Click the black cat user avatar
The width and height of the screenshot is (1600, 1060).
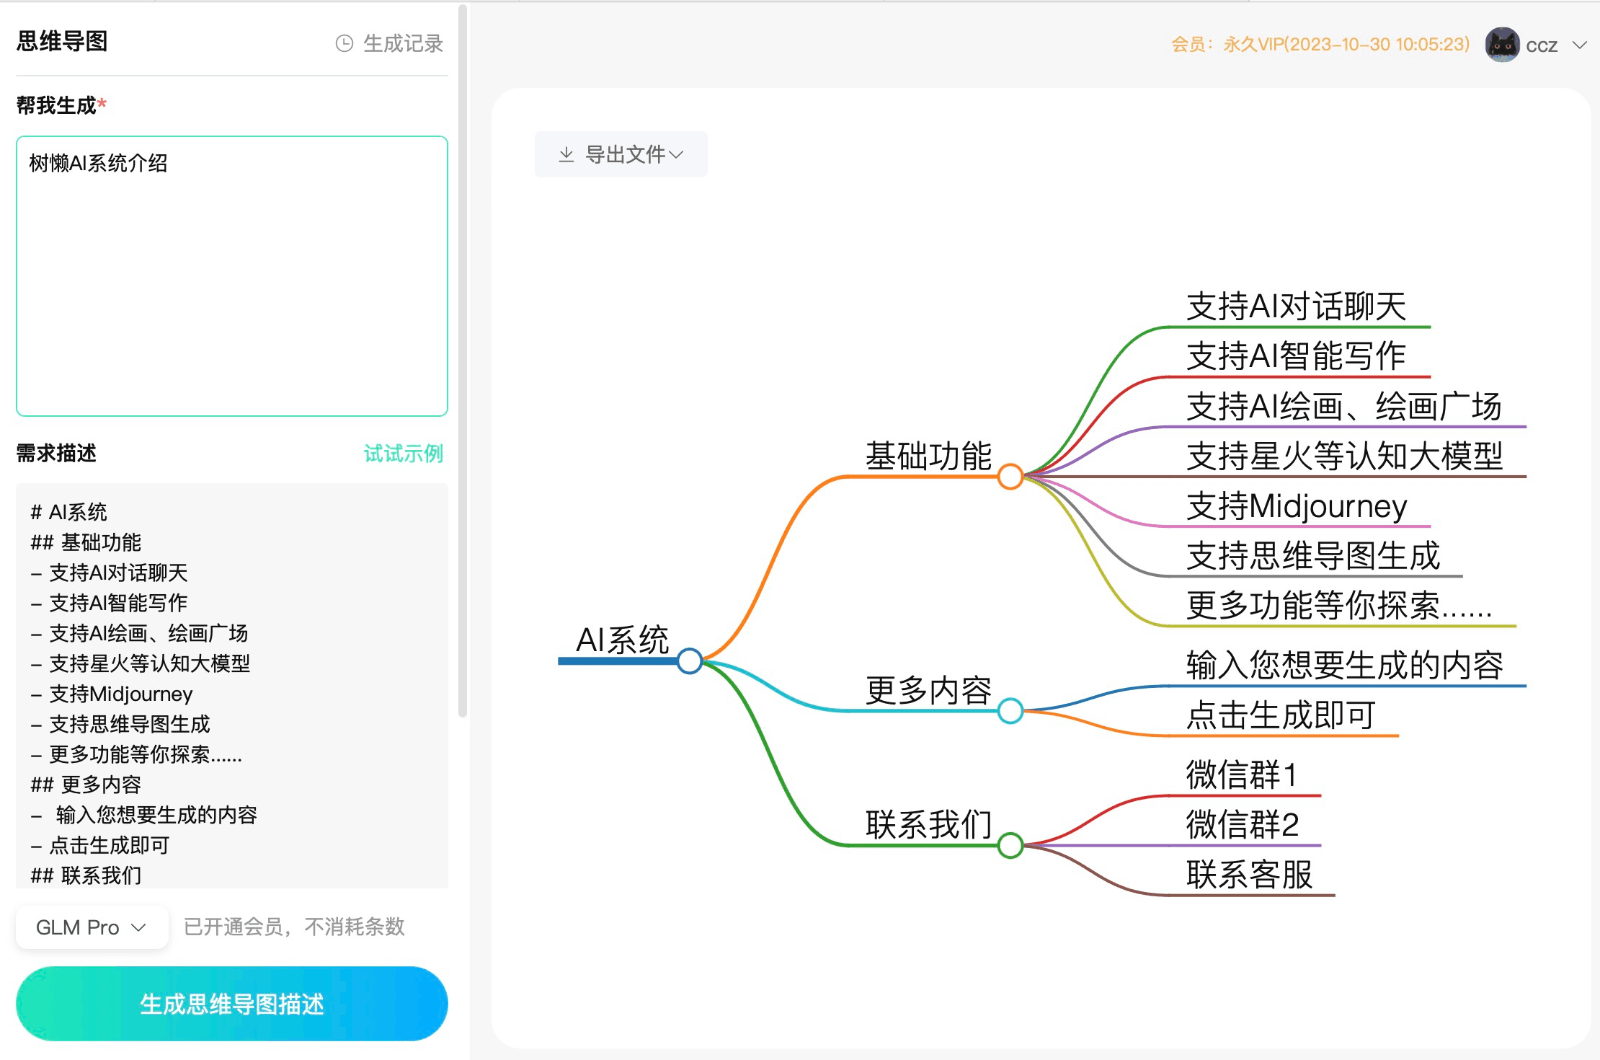coord(1502,45)
